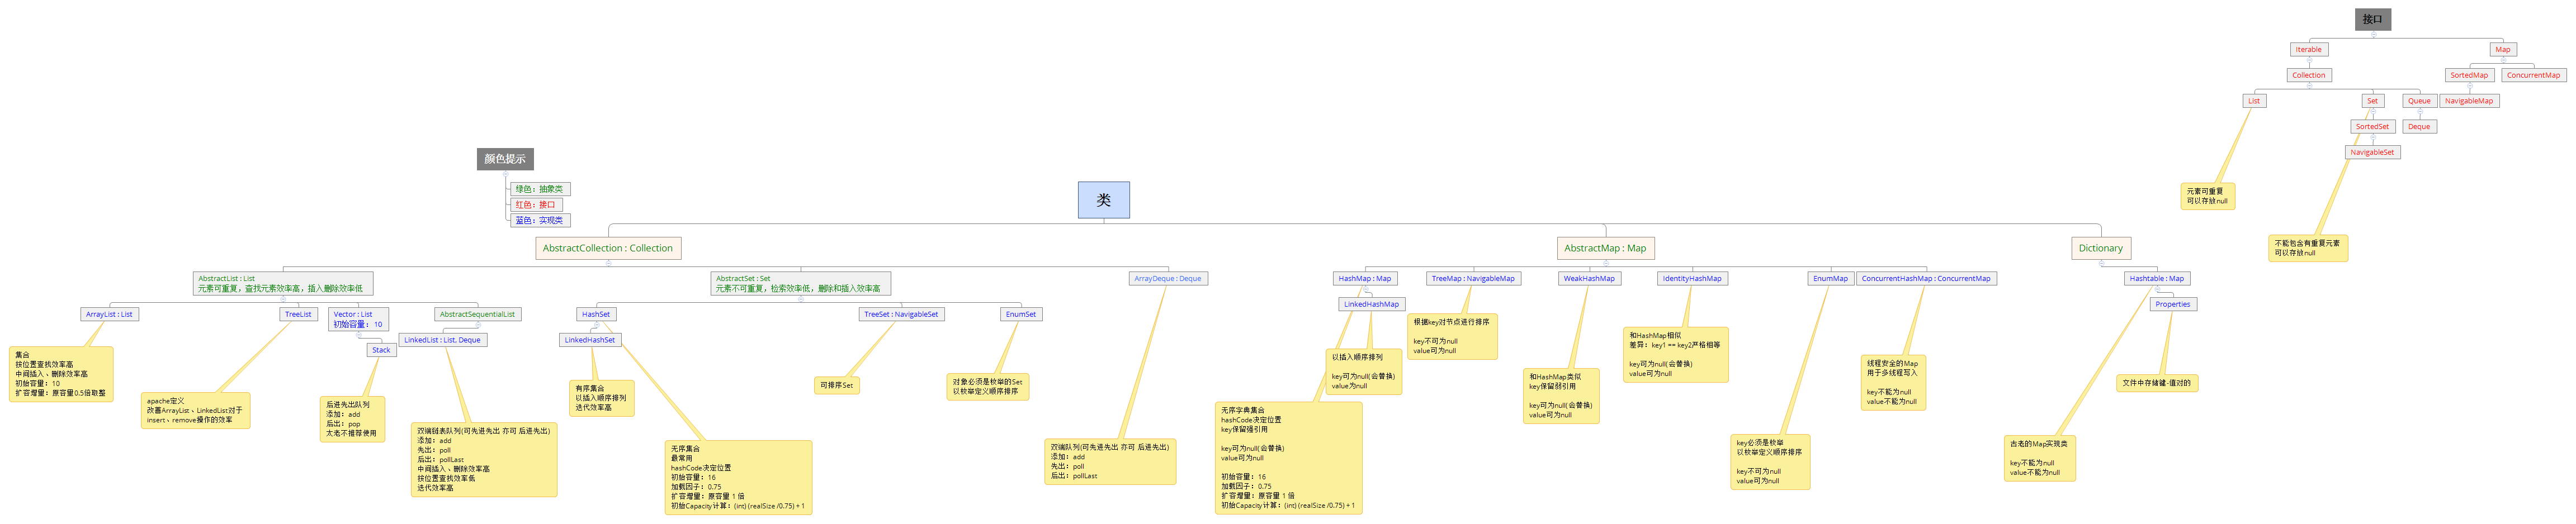The image size is (2576, 524).
Task: Select the ArrayList : List node
Action: (x=109, y=314)
